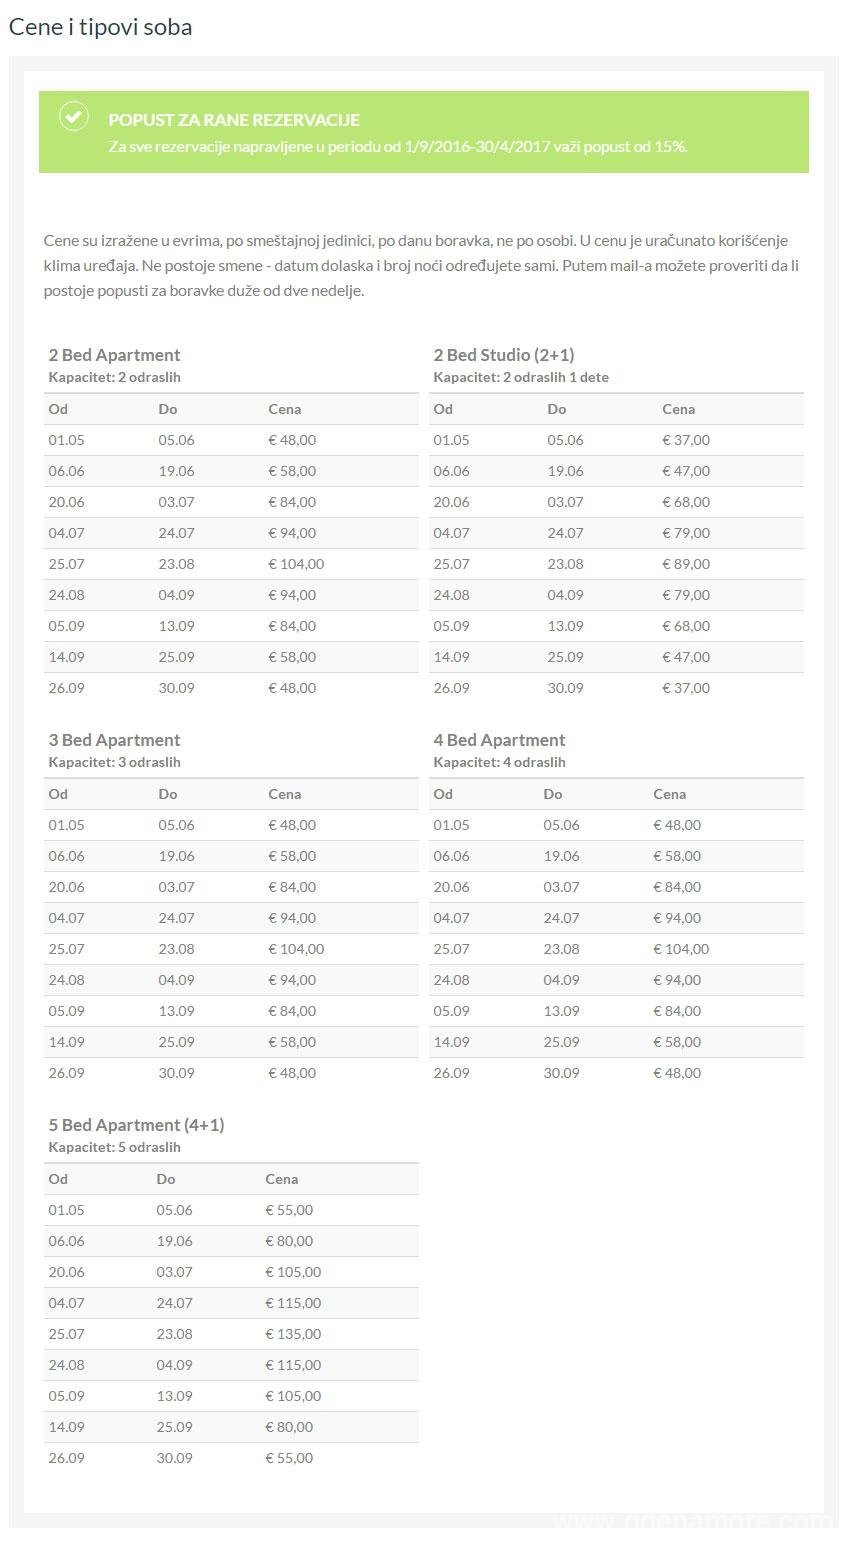Click the "Kapacitet: 5 odraslih" label

pyautogui.click(x=114, y=1147)
